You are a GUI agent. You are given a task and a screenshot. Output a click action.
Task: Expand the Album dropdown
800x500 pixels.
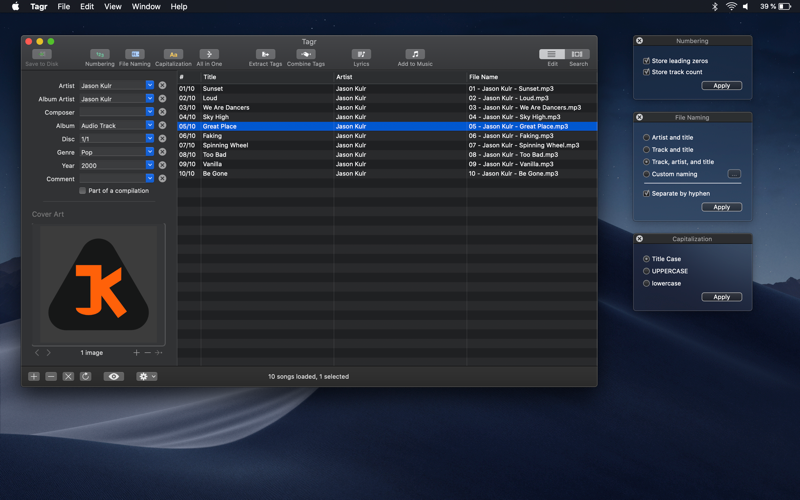[149, 125]
